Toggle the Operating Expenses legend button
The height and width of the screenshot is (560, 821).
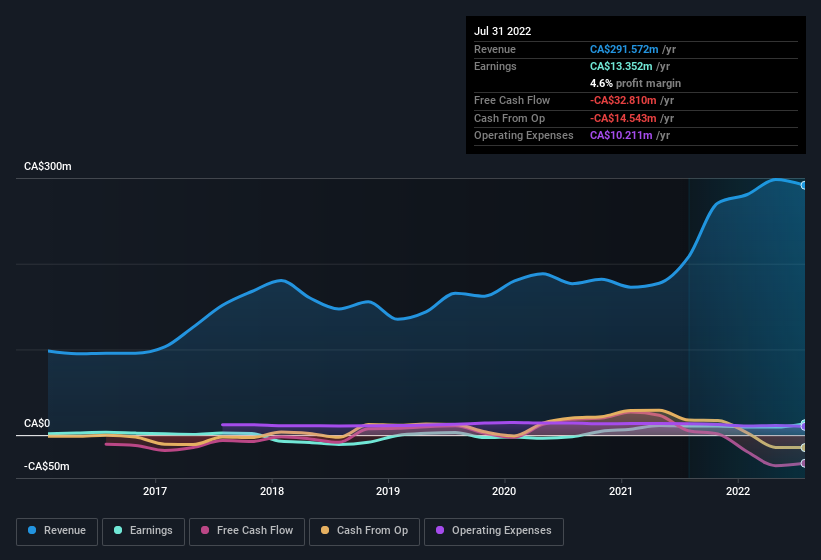494,531
